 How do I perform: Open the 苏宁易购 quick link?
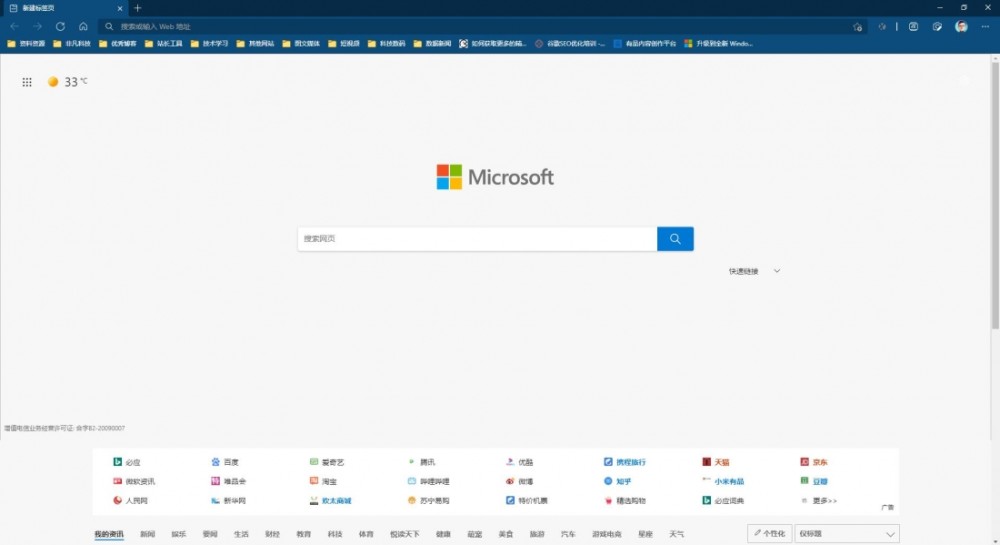[429, 500]
